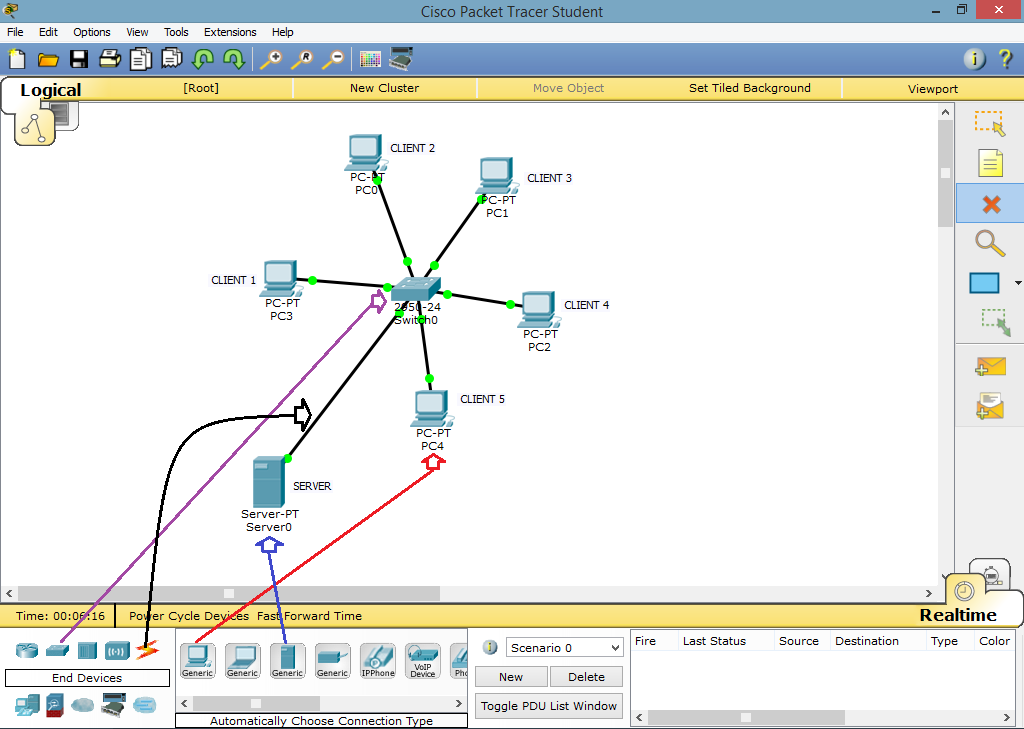Click Set Tiled Background
The height and width of the screenshot is (729, 1024).
coord(750,88)
